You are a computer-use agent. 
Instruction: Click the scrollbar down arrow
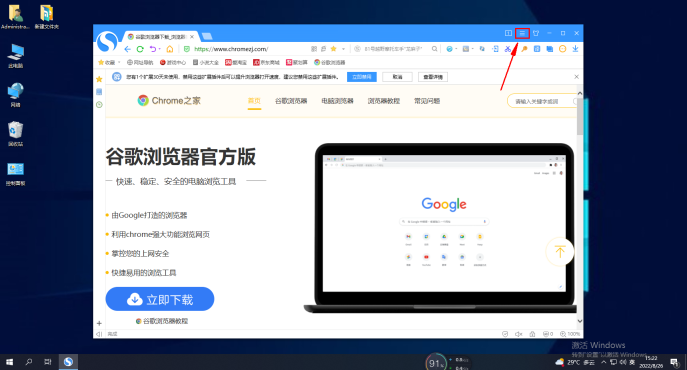[580, 321]
